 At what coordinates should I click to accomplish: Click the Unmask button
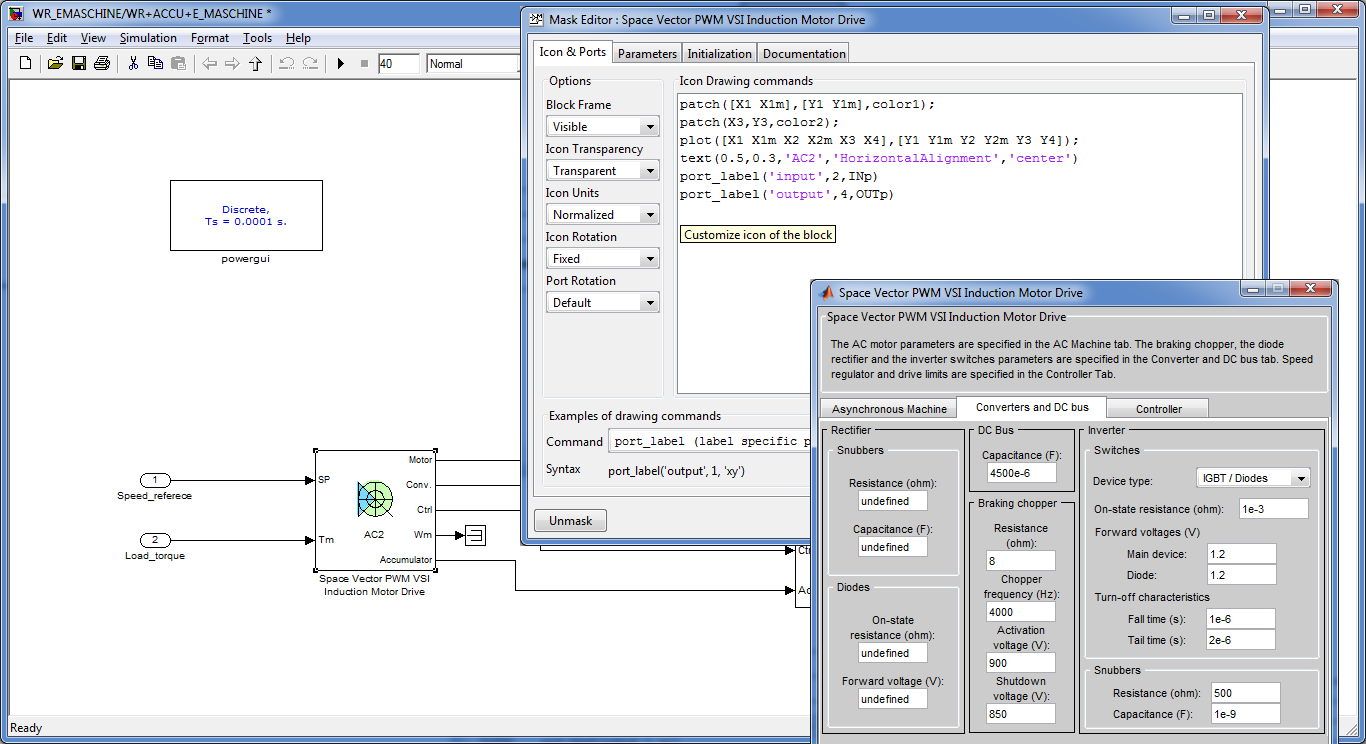pos(570,521)
